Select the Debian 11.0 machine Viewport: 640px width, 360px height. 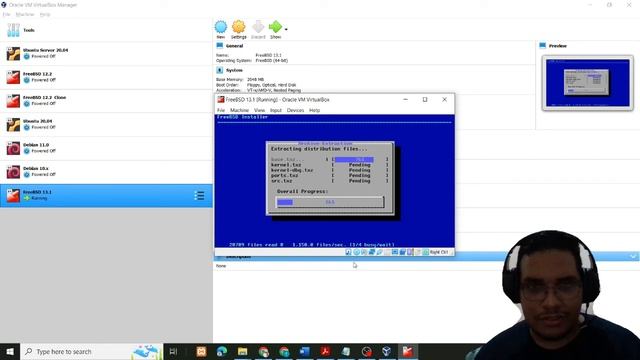pyautogui.click(x=106, y=148)
